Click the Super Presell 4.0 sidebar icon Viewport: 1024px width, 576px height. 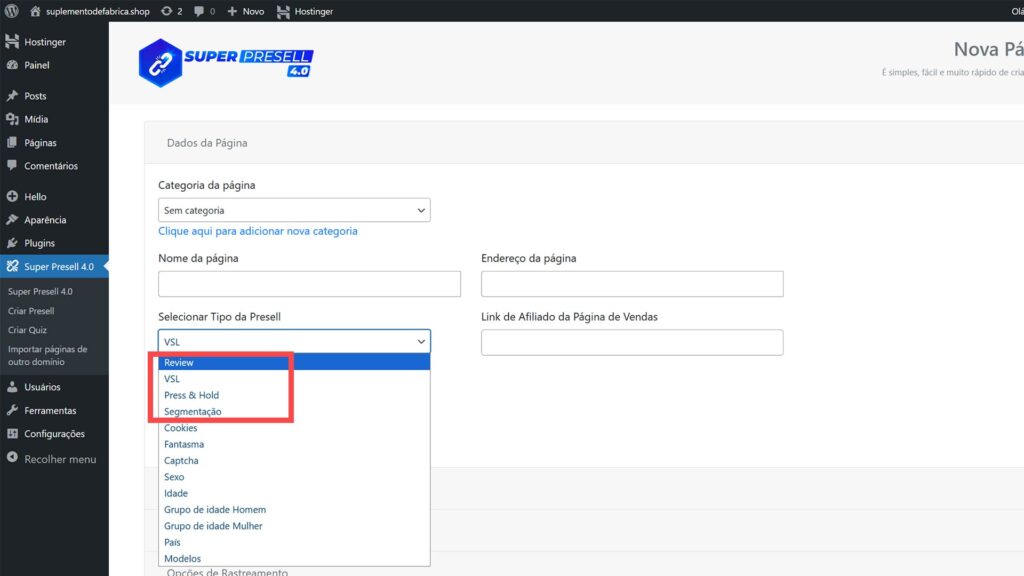click(x=14, y=266)
